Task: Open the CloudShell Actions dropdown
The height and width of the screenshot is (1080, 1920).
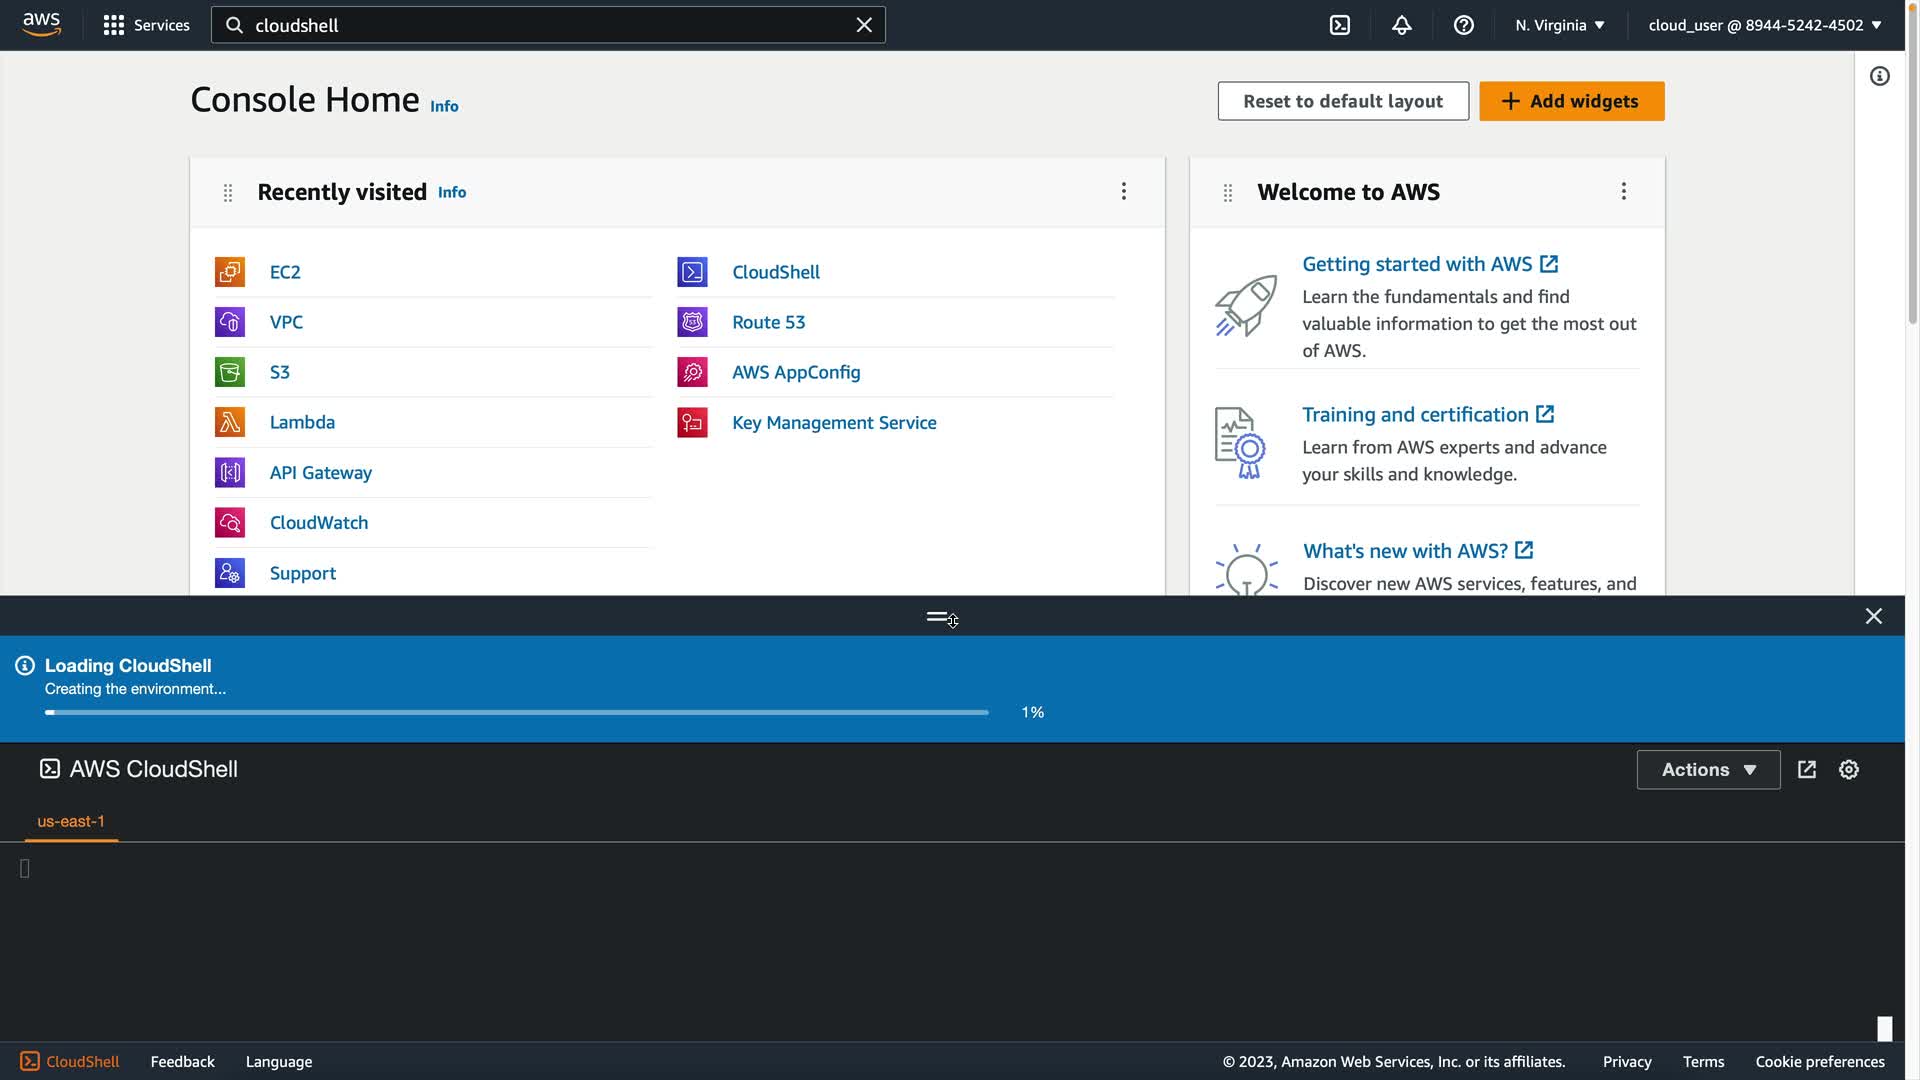Action: [1707, 769]
